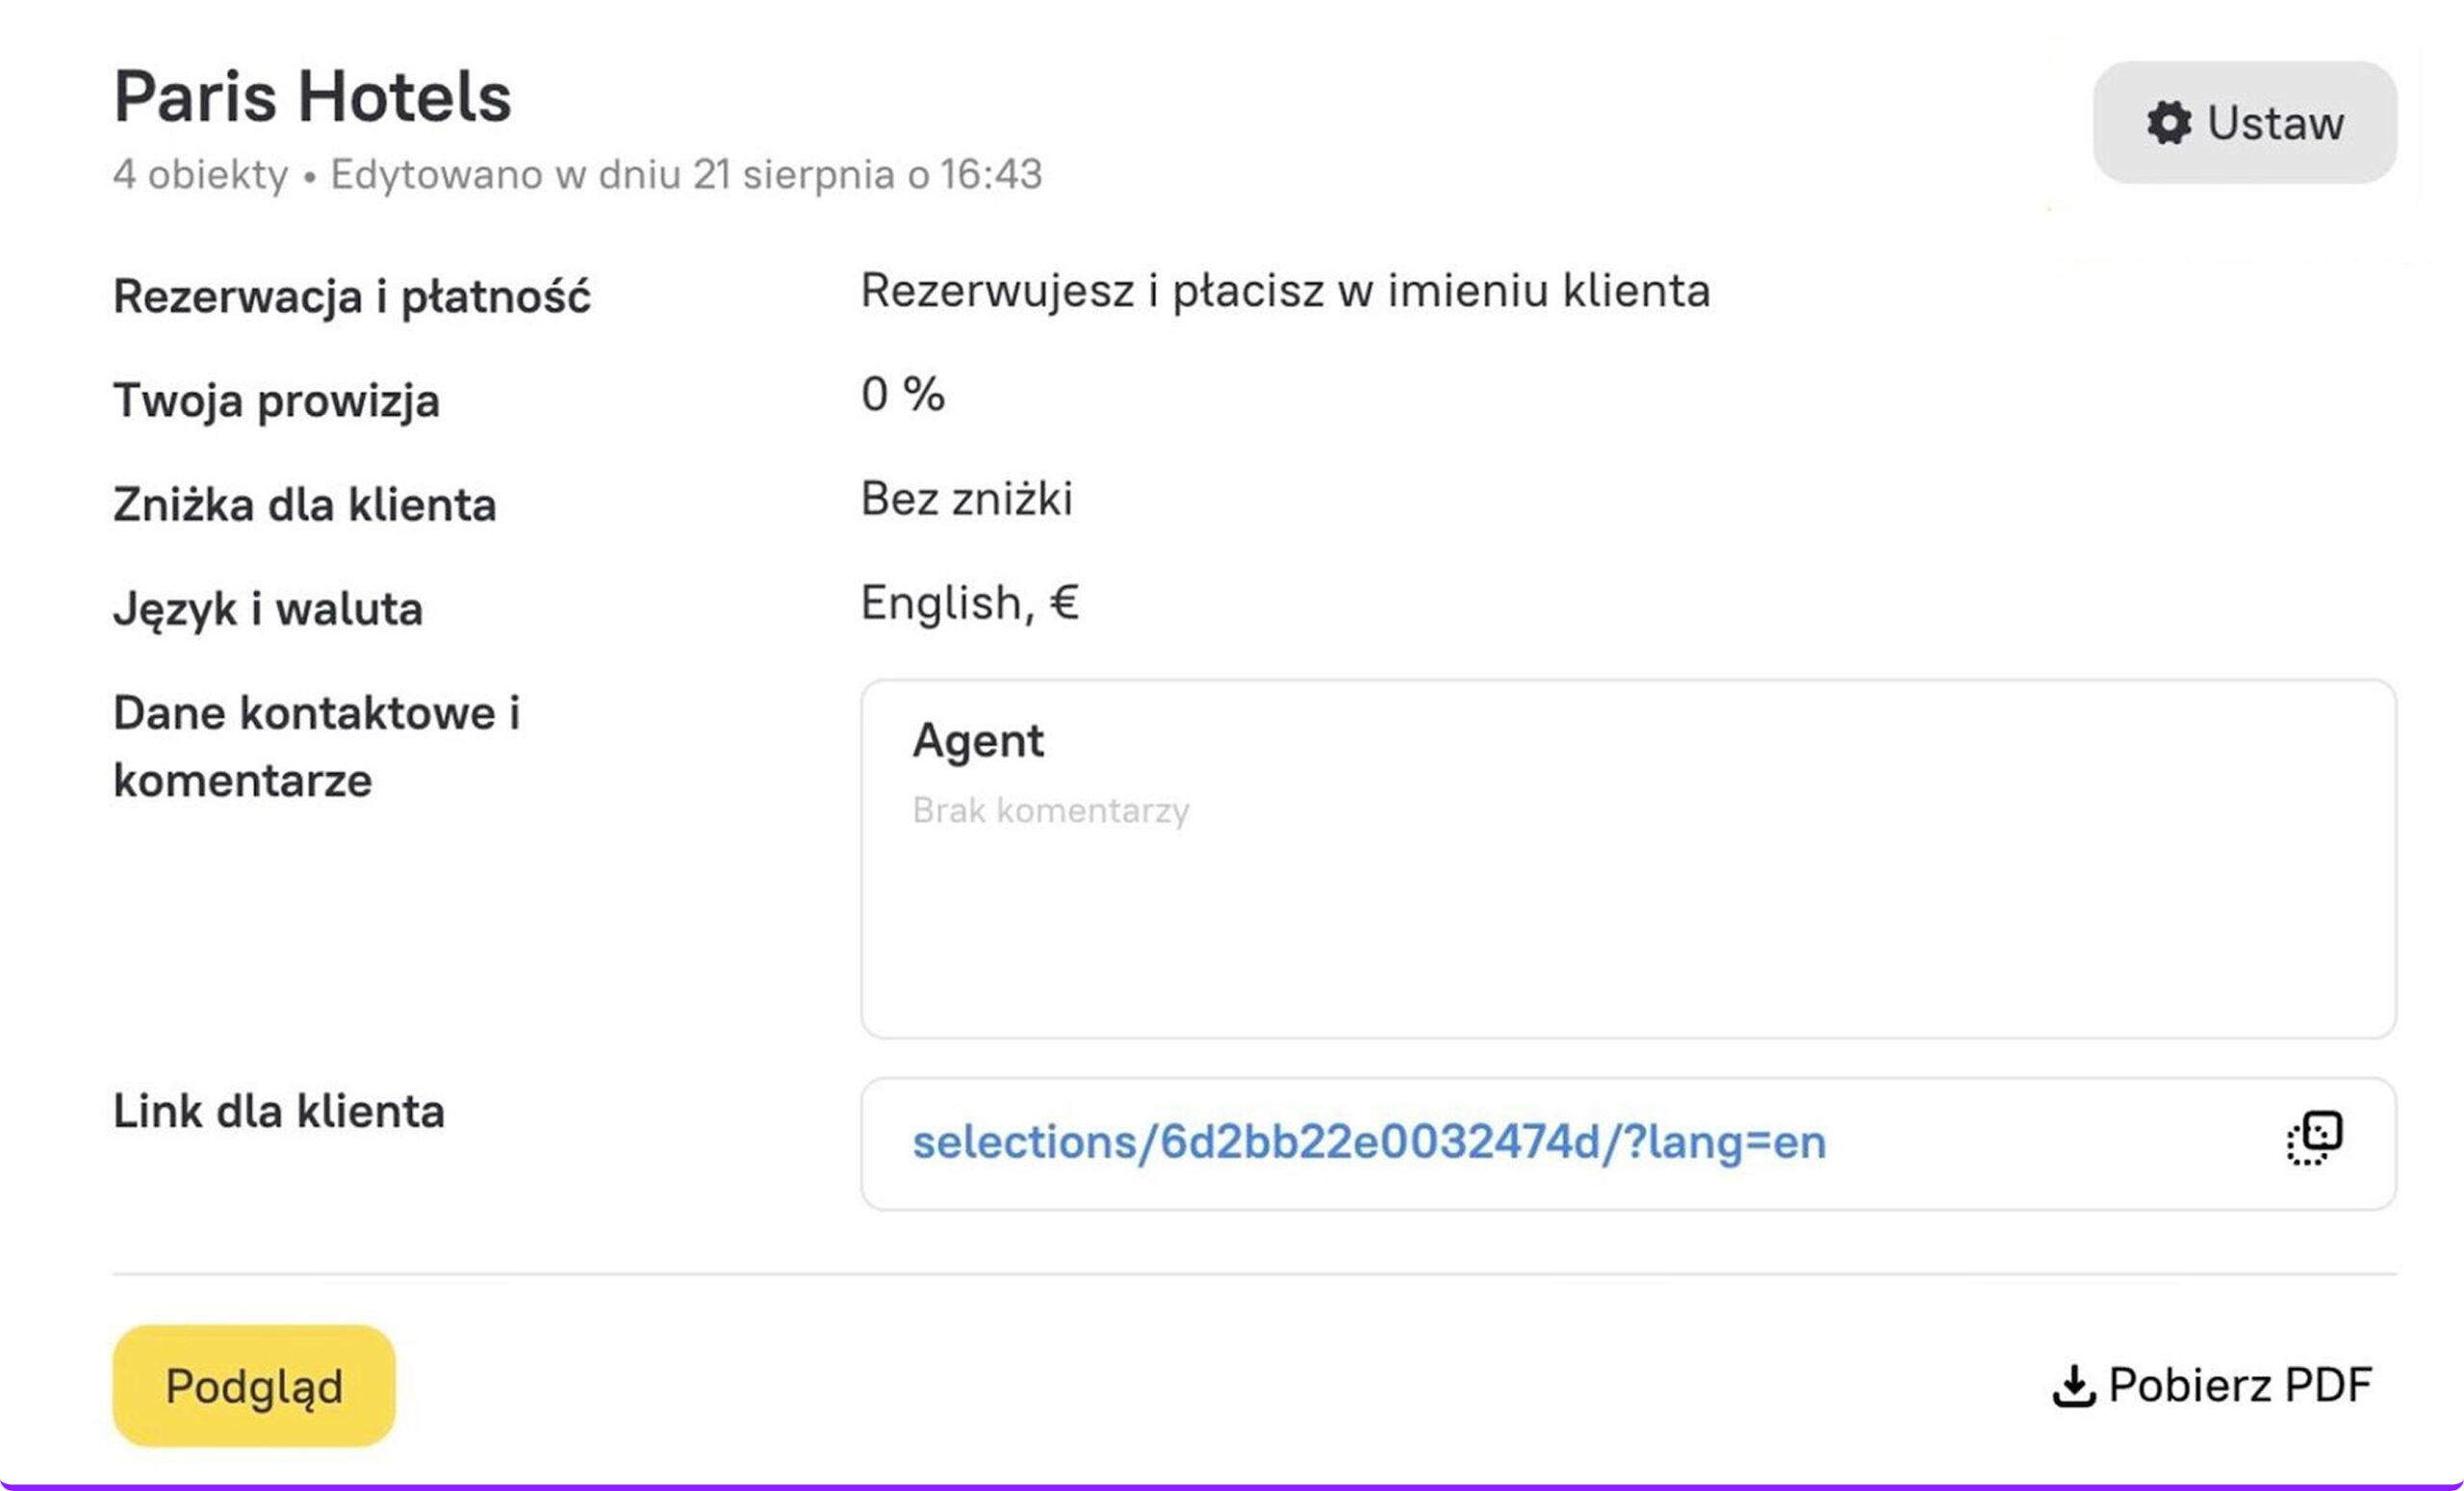Open the selections/6d2bb22e0032474d link
The image size is (2464, 1491).
(1368, 1142)
